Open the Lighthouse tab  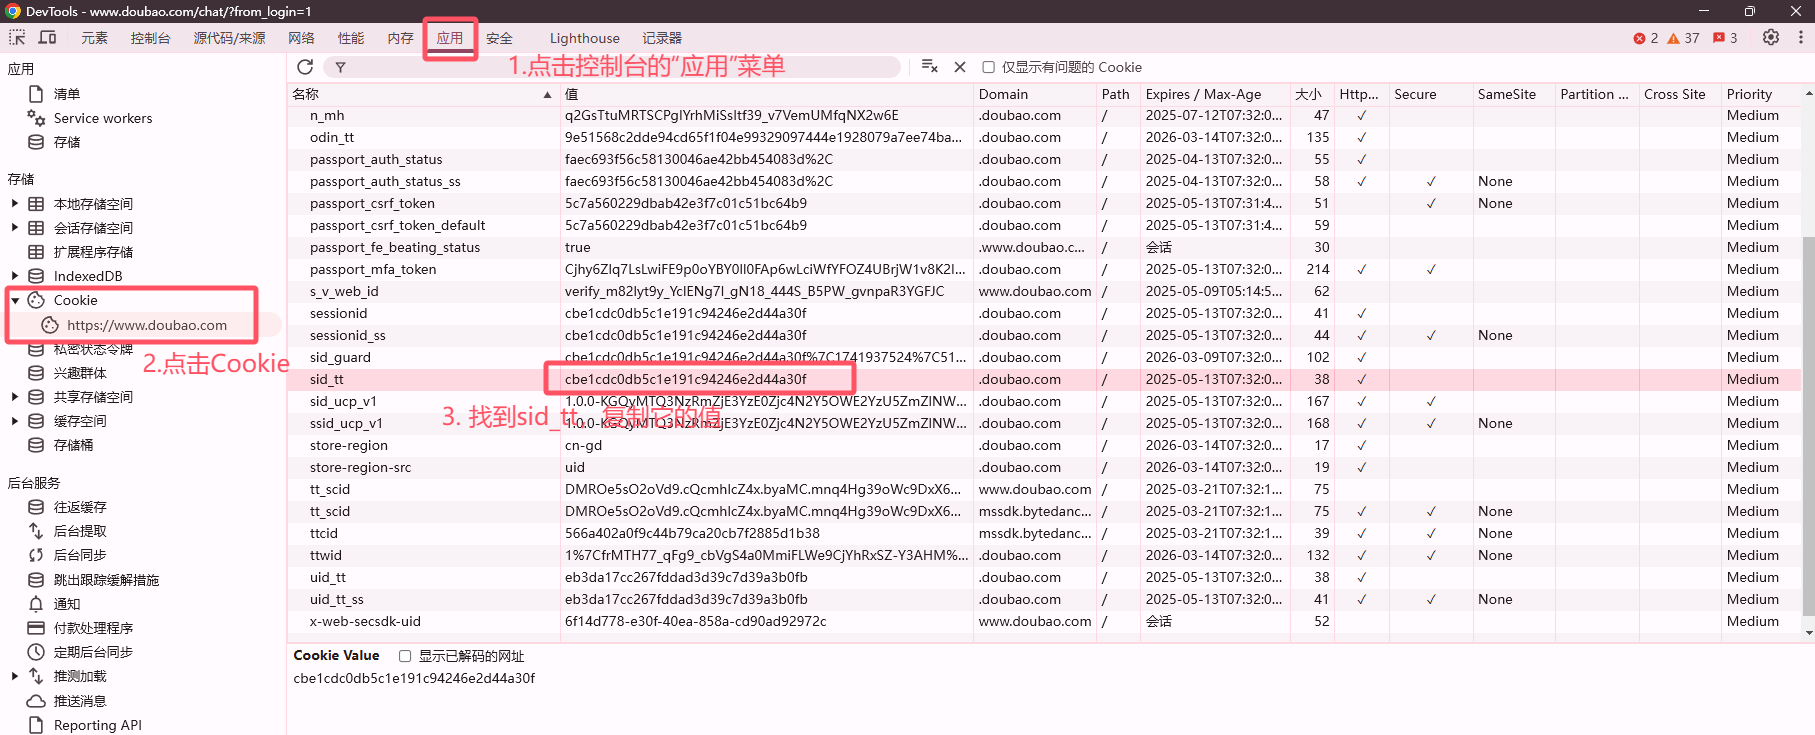pyautogui.click(x=584, y=38)
